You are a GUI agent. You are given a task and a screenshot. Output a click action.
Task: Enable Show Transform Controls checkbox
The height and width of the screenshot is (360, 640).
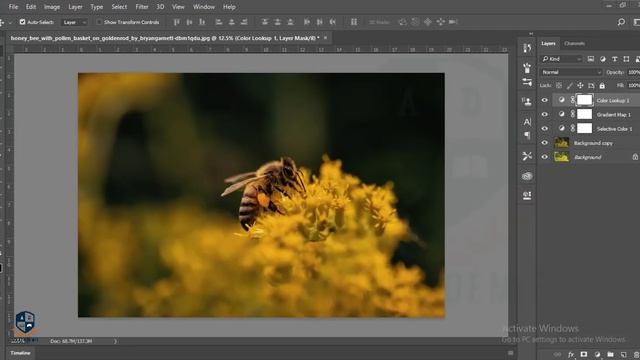click(x=99, y=22)
